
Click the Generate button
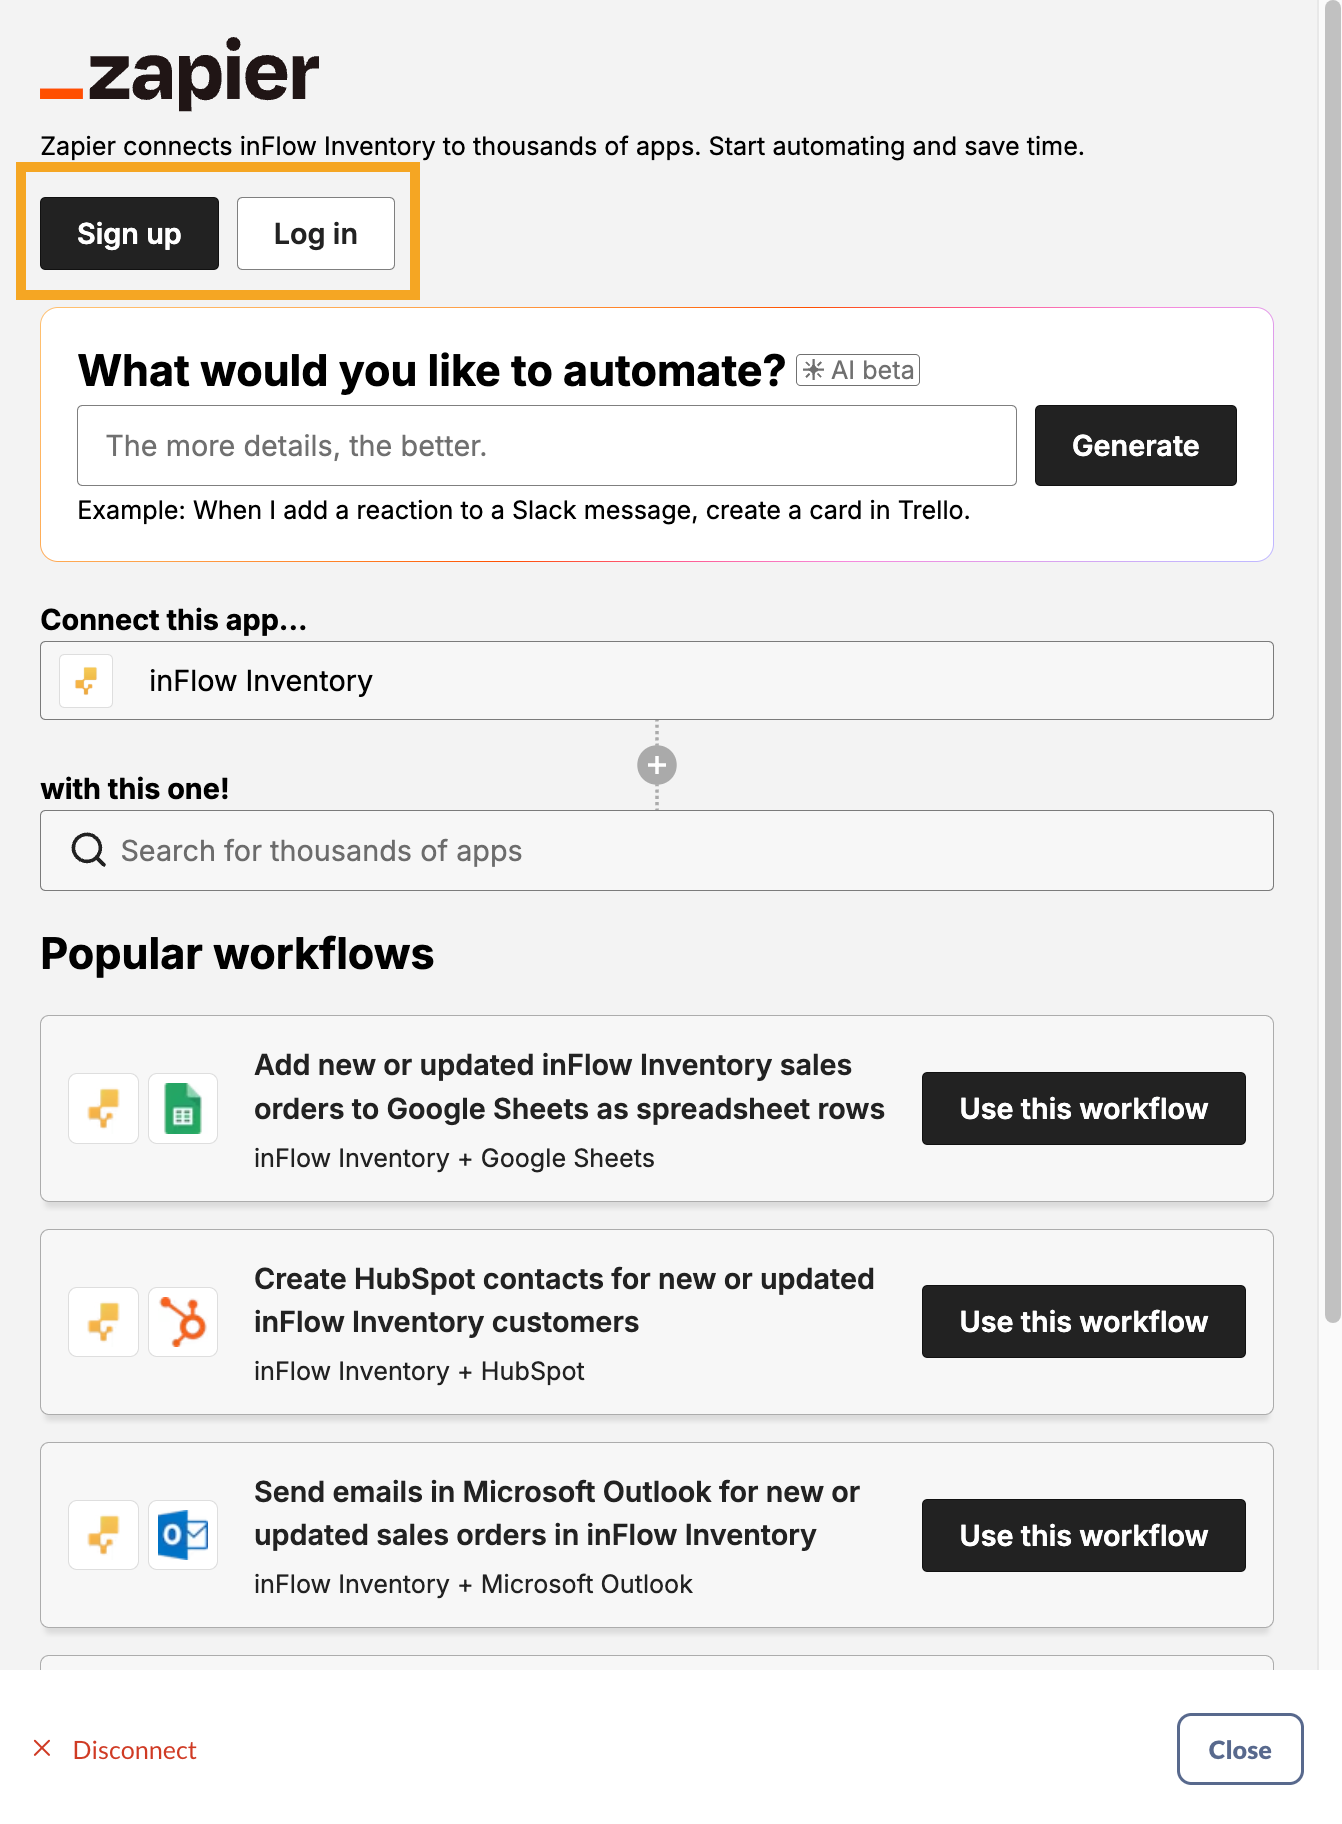click(1135, 445)
